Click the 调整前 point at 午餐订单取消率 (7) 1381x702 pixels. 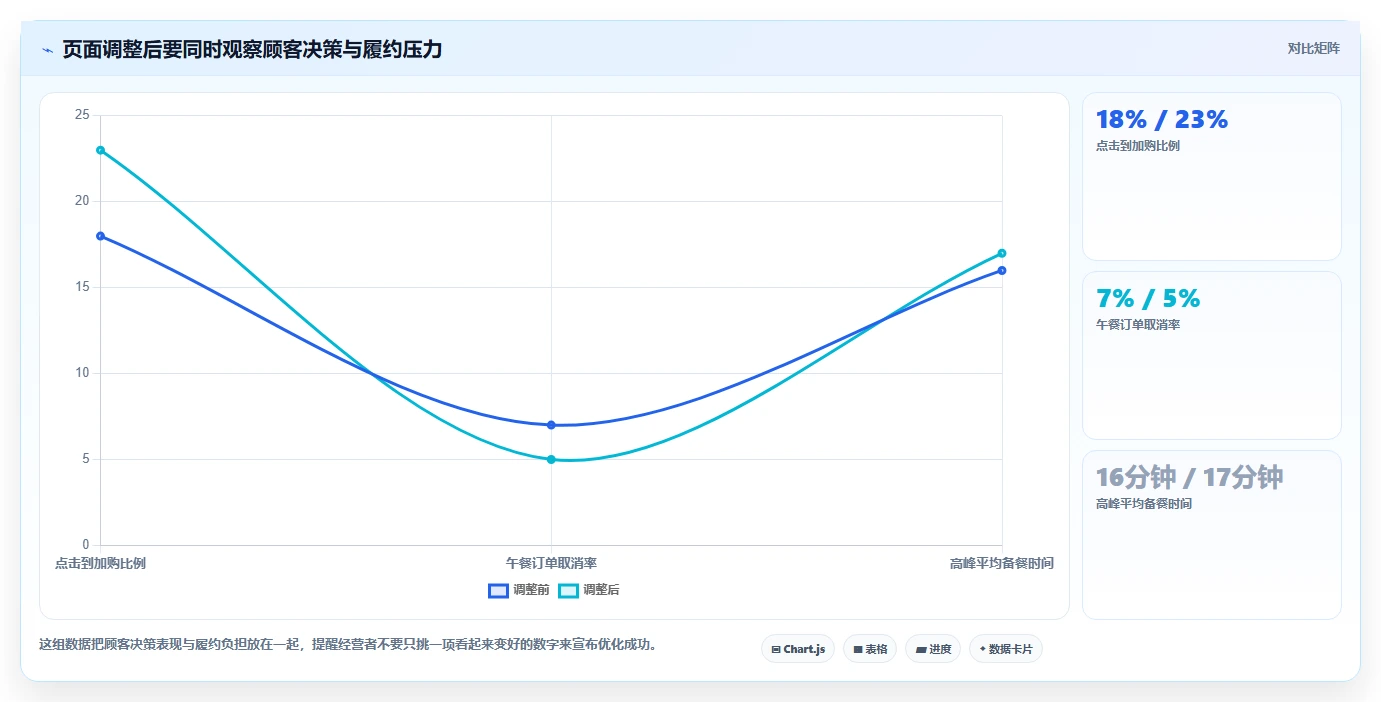click(x=551, y=425)
